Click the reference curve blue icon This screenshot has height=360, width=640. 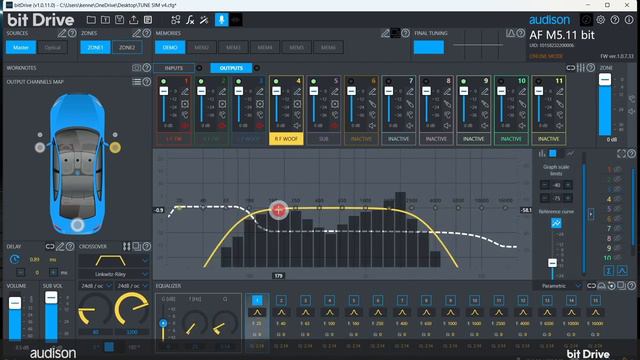click(x=556, y=223)
